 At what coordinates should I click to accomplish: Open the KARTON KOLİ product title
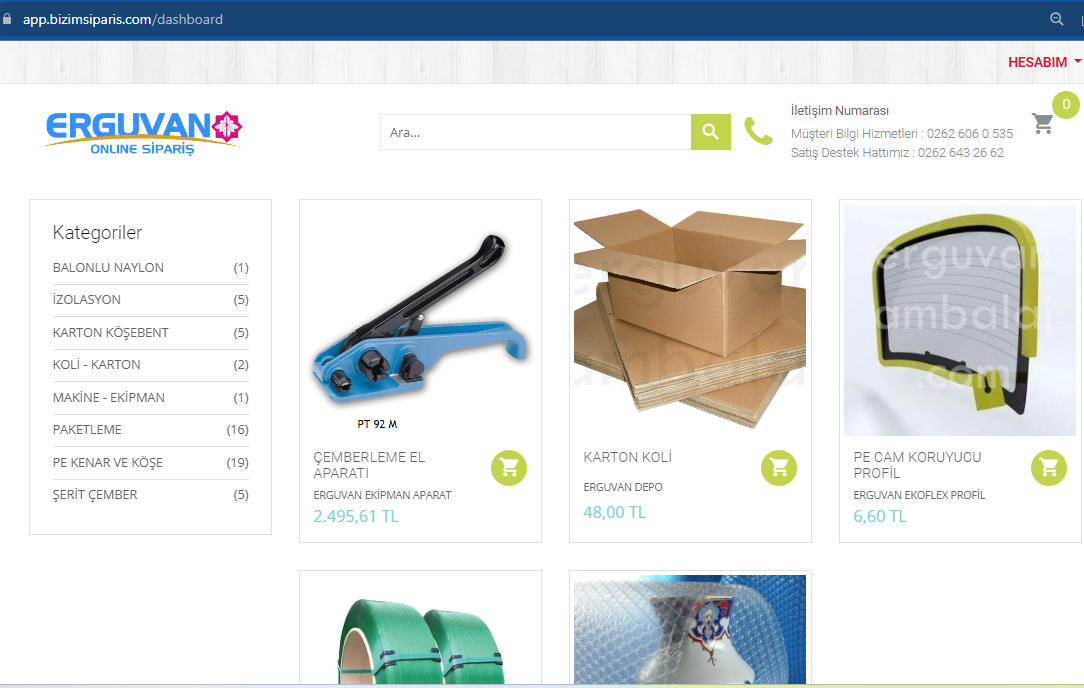[x=628, y=457]
